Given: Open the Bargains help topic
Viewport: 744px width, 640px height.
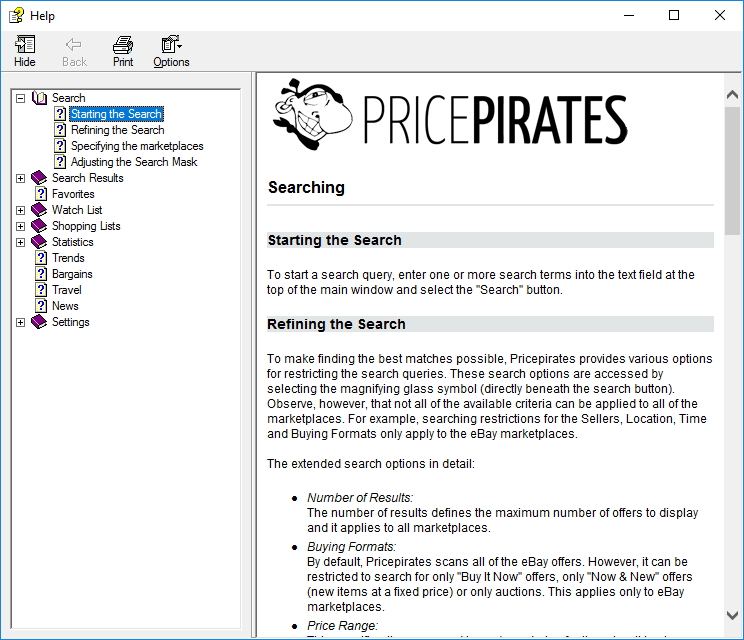Looking at the screenshot, I should 72,274.
